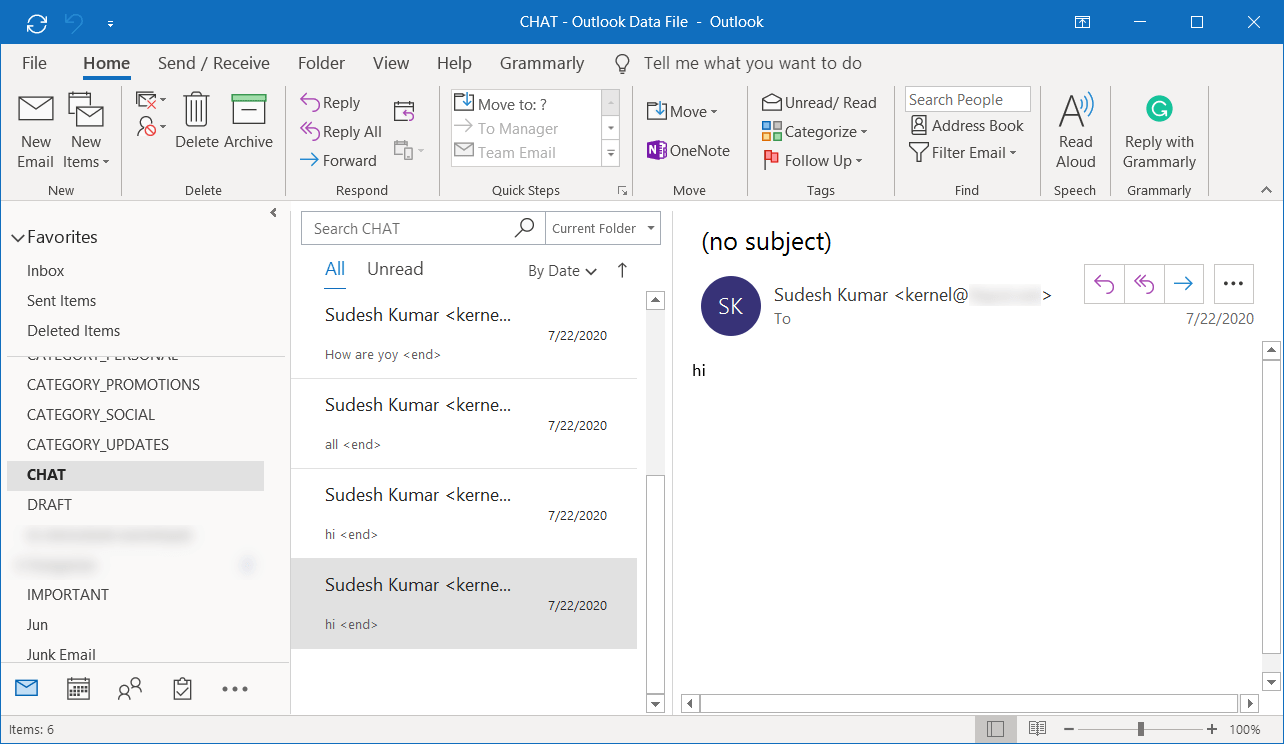Switch to the Folder tab
The image size is (1284, 744).
[321, 63]
